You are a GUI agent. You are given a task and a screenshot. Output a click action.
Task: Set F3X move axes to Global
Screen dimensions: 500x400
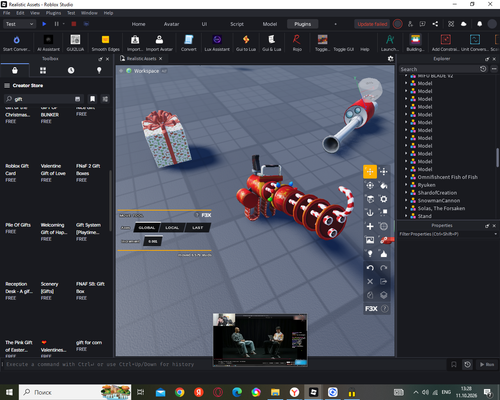[x=147, y=228]
